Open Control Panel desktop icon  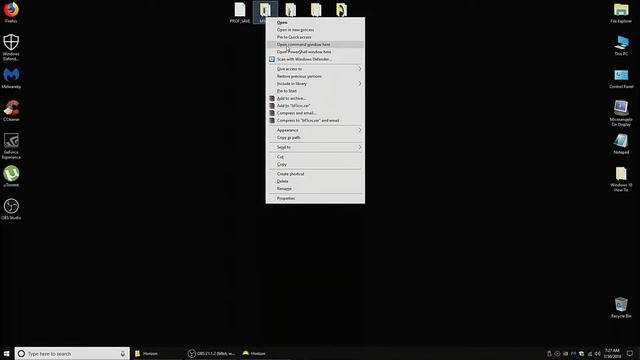click(621, 78)
